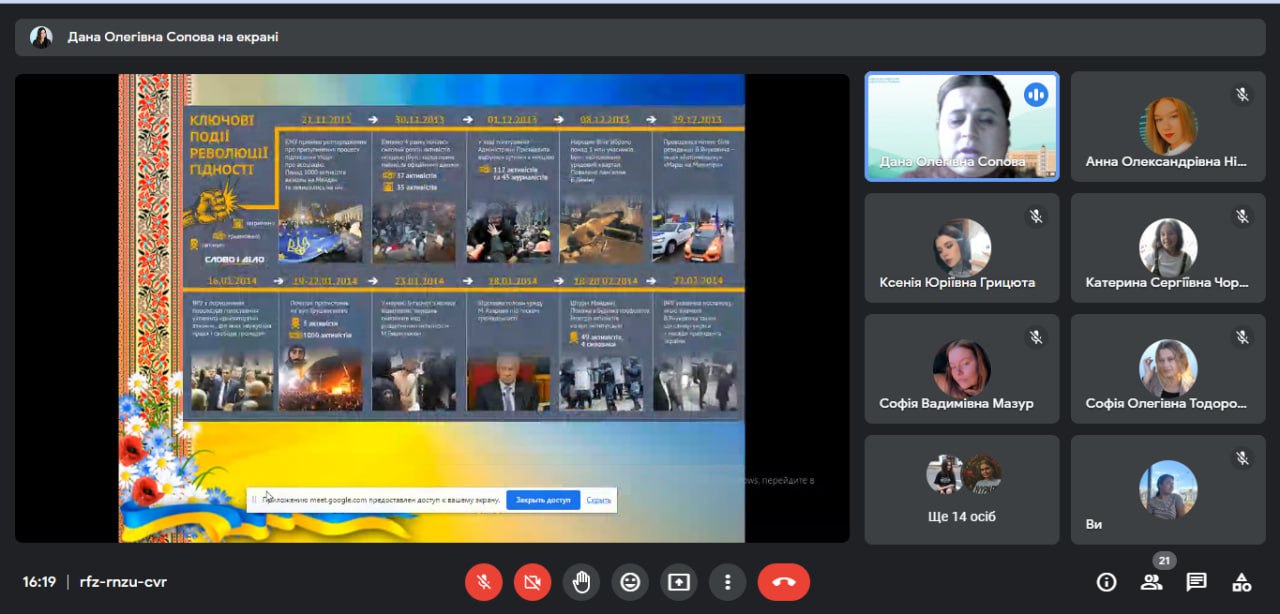Screen dimensions: 1280x614
Task: Click the blue 'Закрыть доступ' button
Action: point(542,500)
